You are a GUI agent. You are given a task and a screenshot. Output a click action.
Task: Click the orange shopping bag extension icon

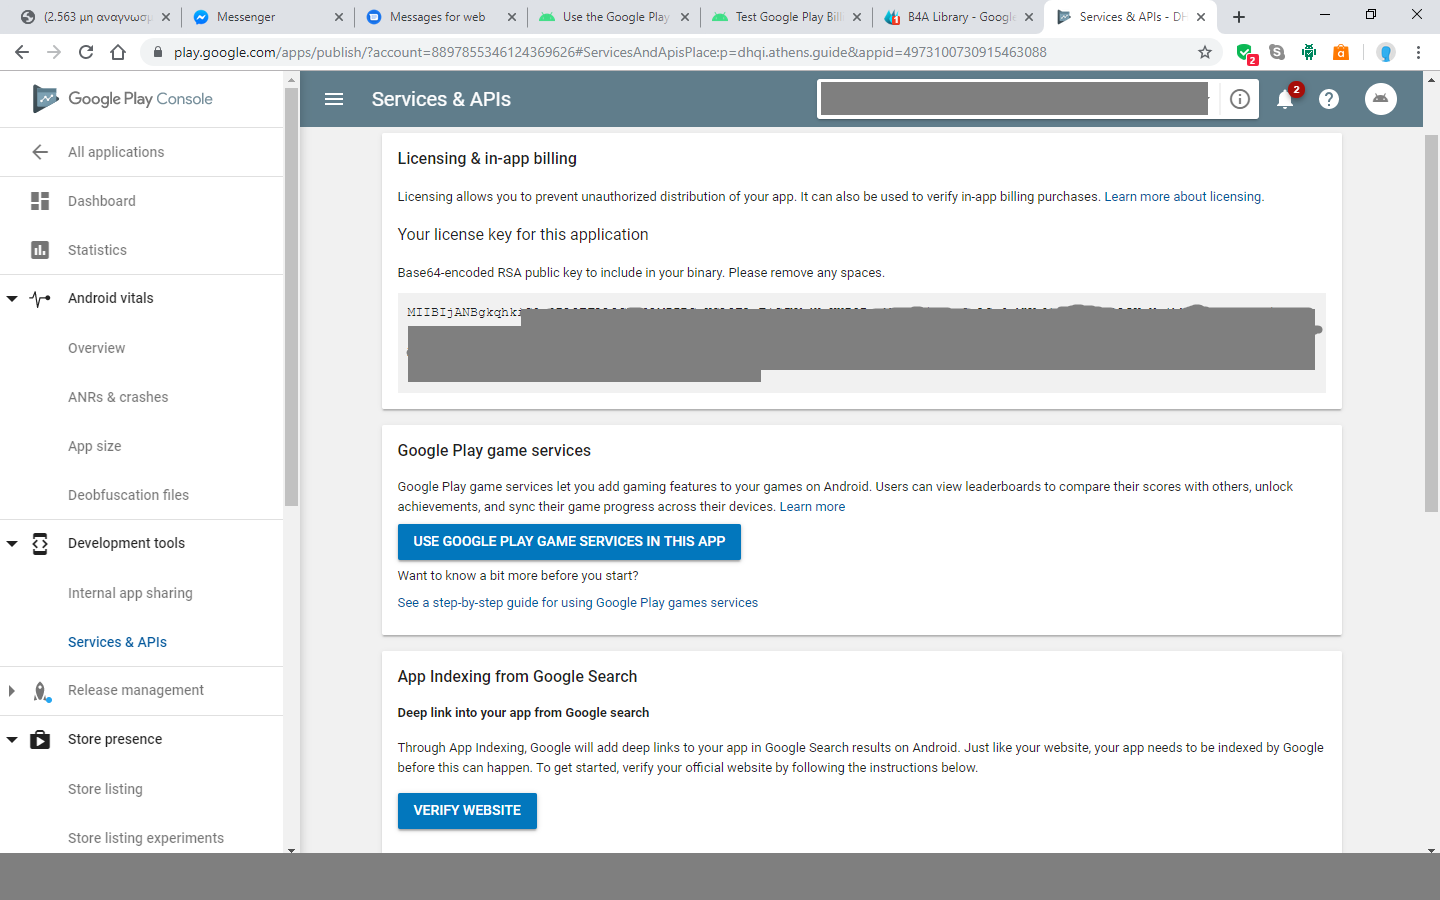1341,52
